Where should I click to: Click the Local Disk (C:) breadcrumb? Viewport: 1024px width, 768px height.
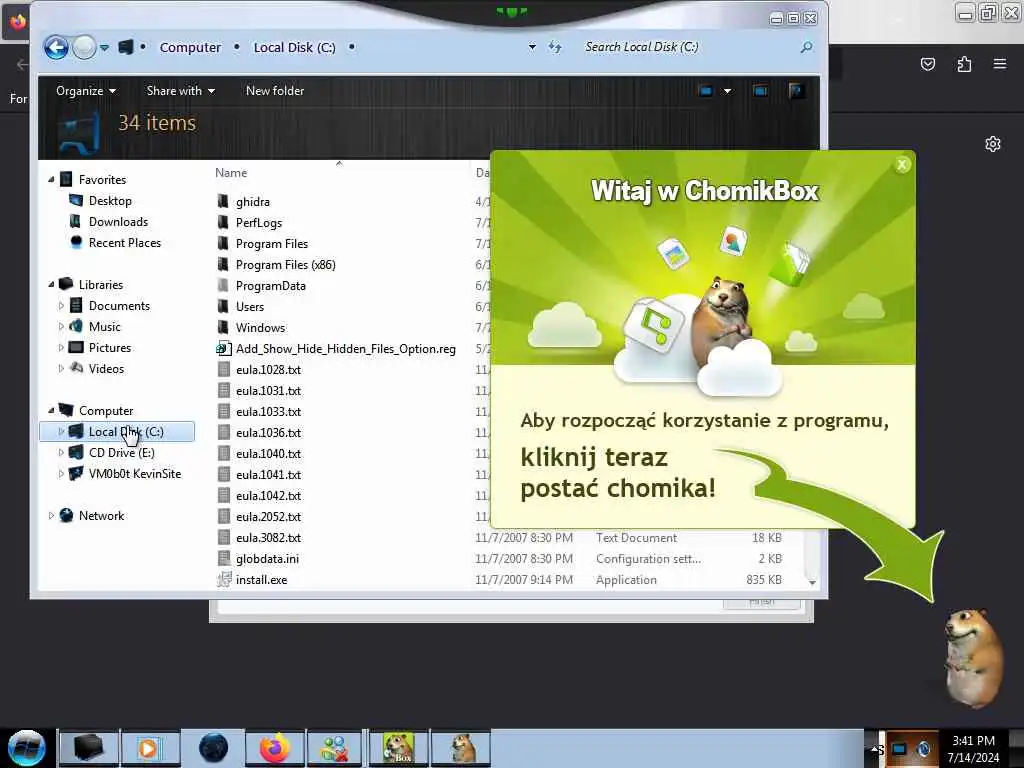coord(295,48)
